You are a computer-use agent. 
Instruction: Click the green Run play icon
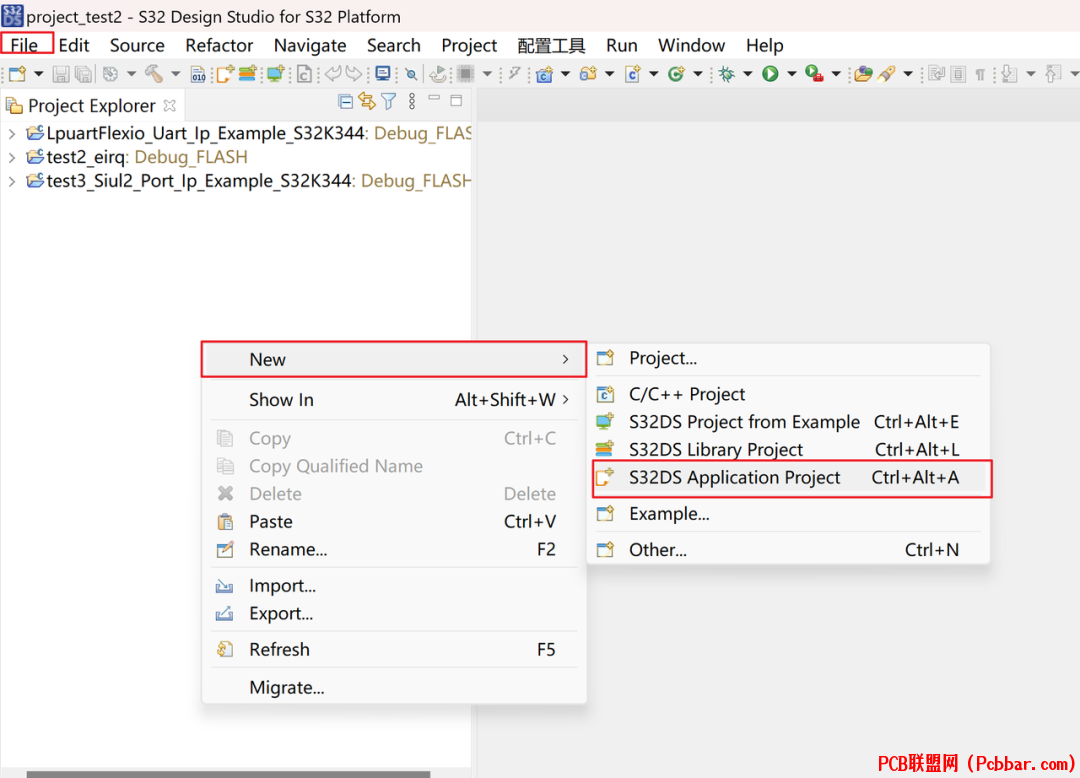770,74
